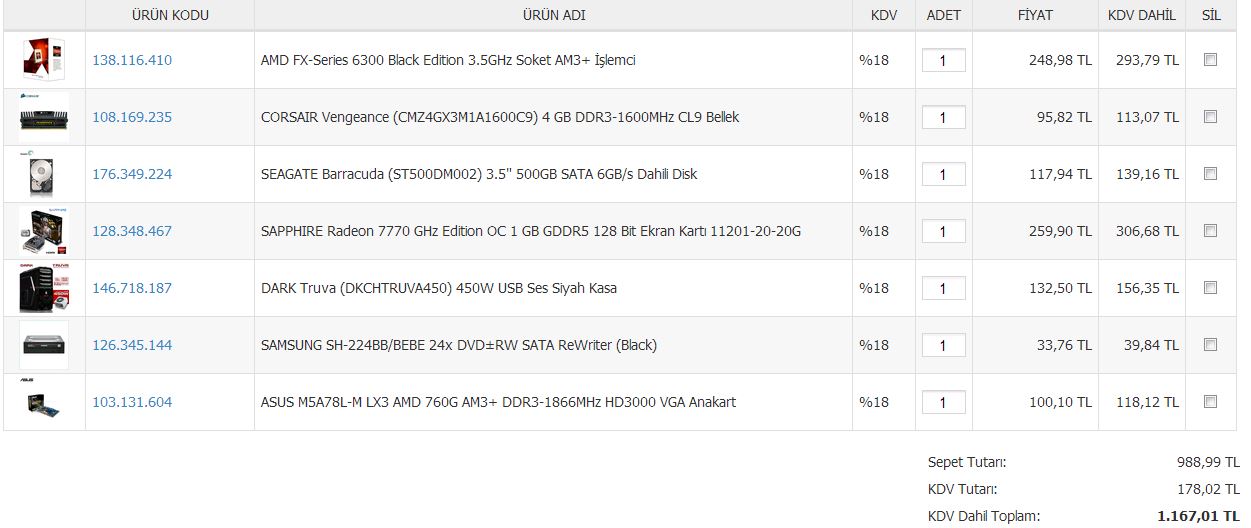Mark Samsung SH-224BB row for deletion
The image size is (1251, 528).
1210,345
